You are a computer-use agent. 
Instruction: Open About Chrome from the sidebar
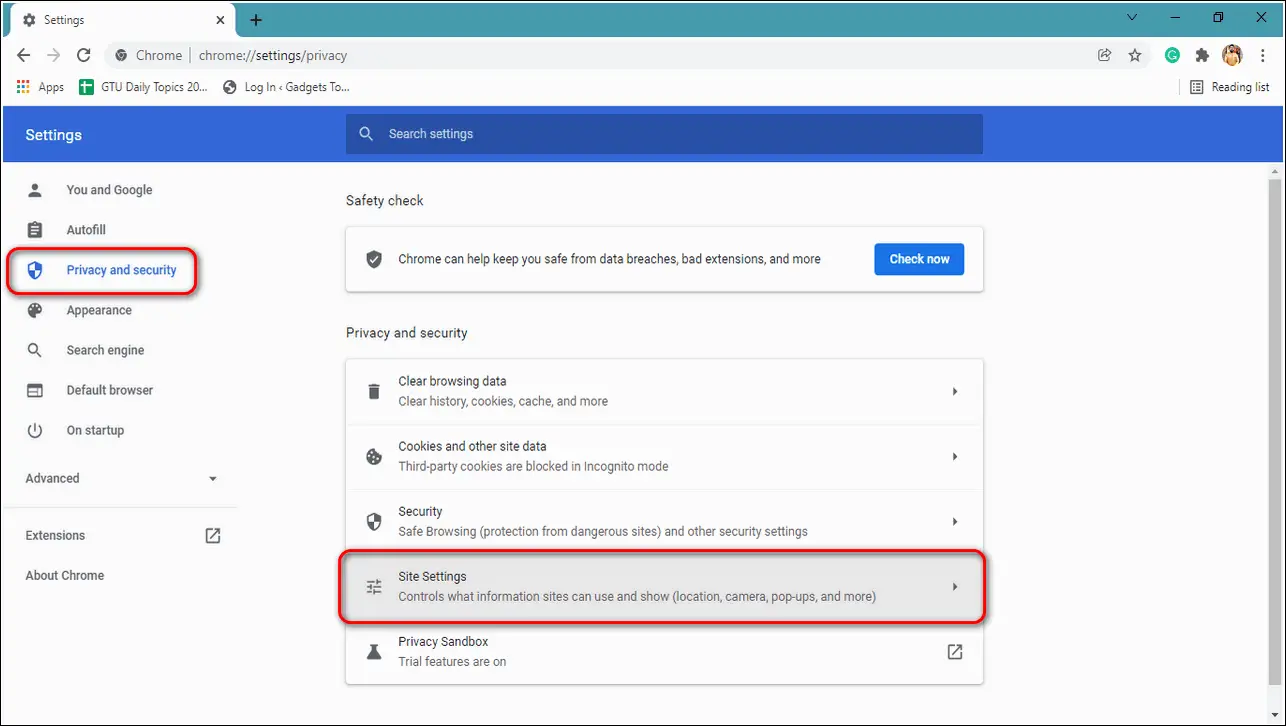coord(65,576)
